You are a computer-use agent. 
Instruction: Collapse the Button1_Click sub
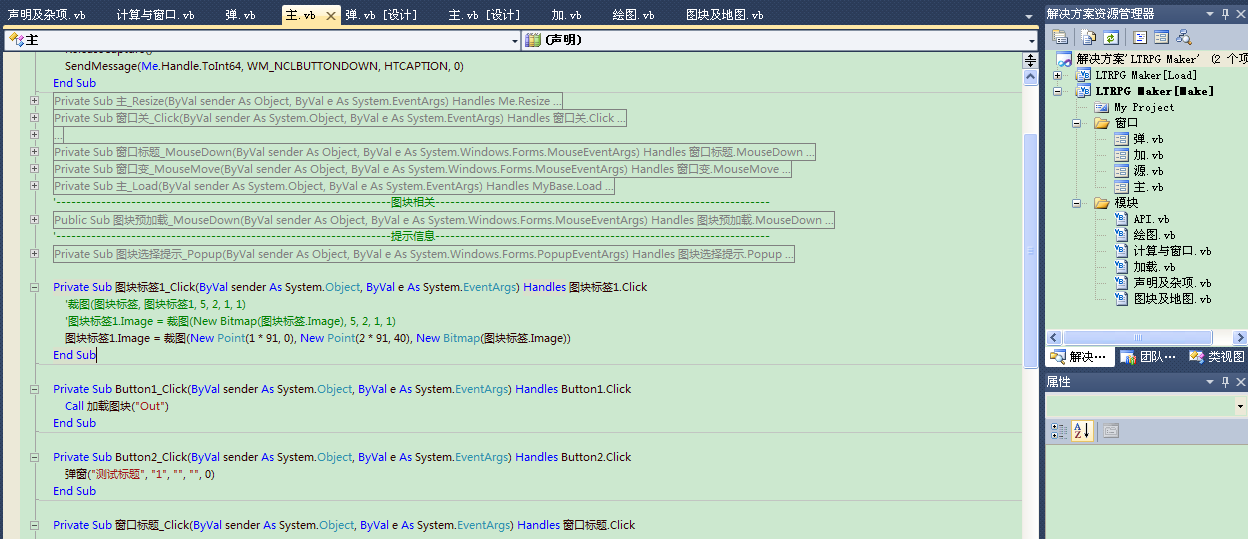pyautogui.click(x=34, y=389)
